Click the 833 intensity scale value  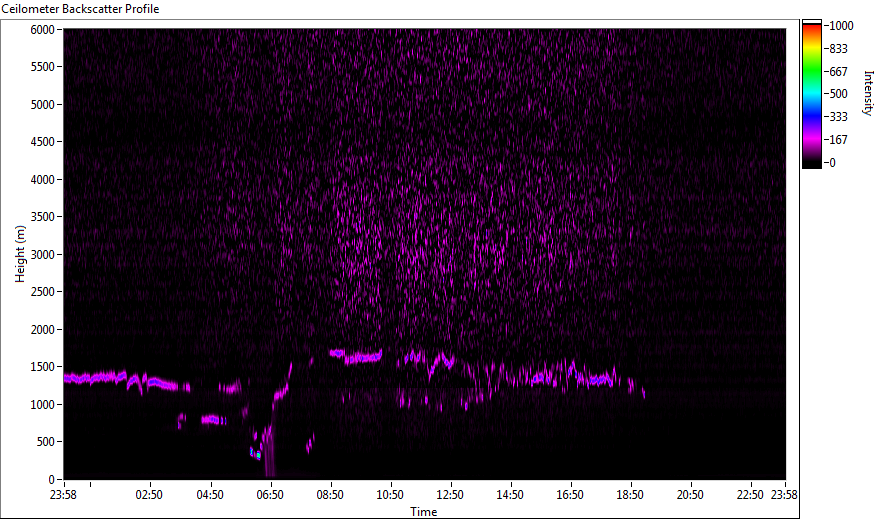pyautogui.click(x=838, y=49)
